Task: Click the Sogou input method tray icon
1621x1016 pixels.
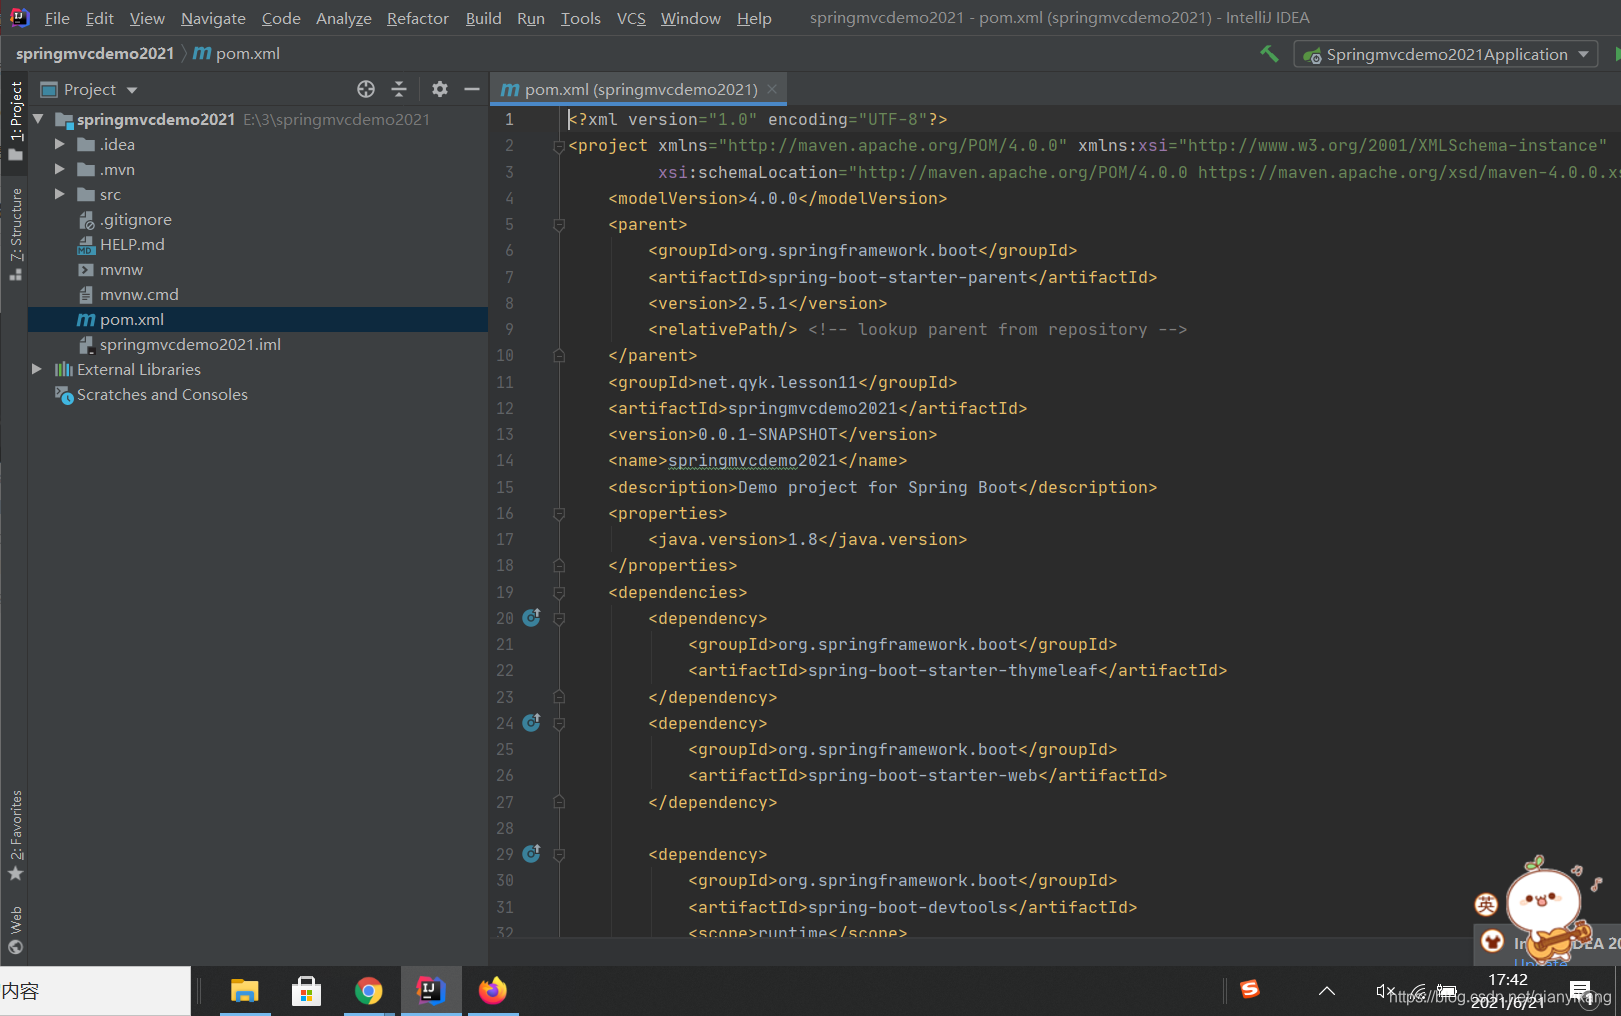Action: click(1250, 990)
